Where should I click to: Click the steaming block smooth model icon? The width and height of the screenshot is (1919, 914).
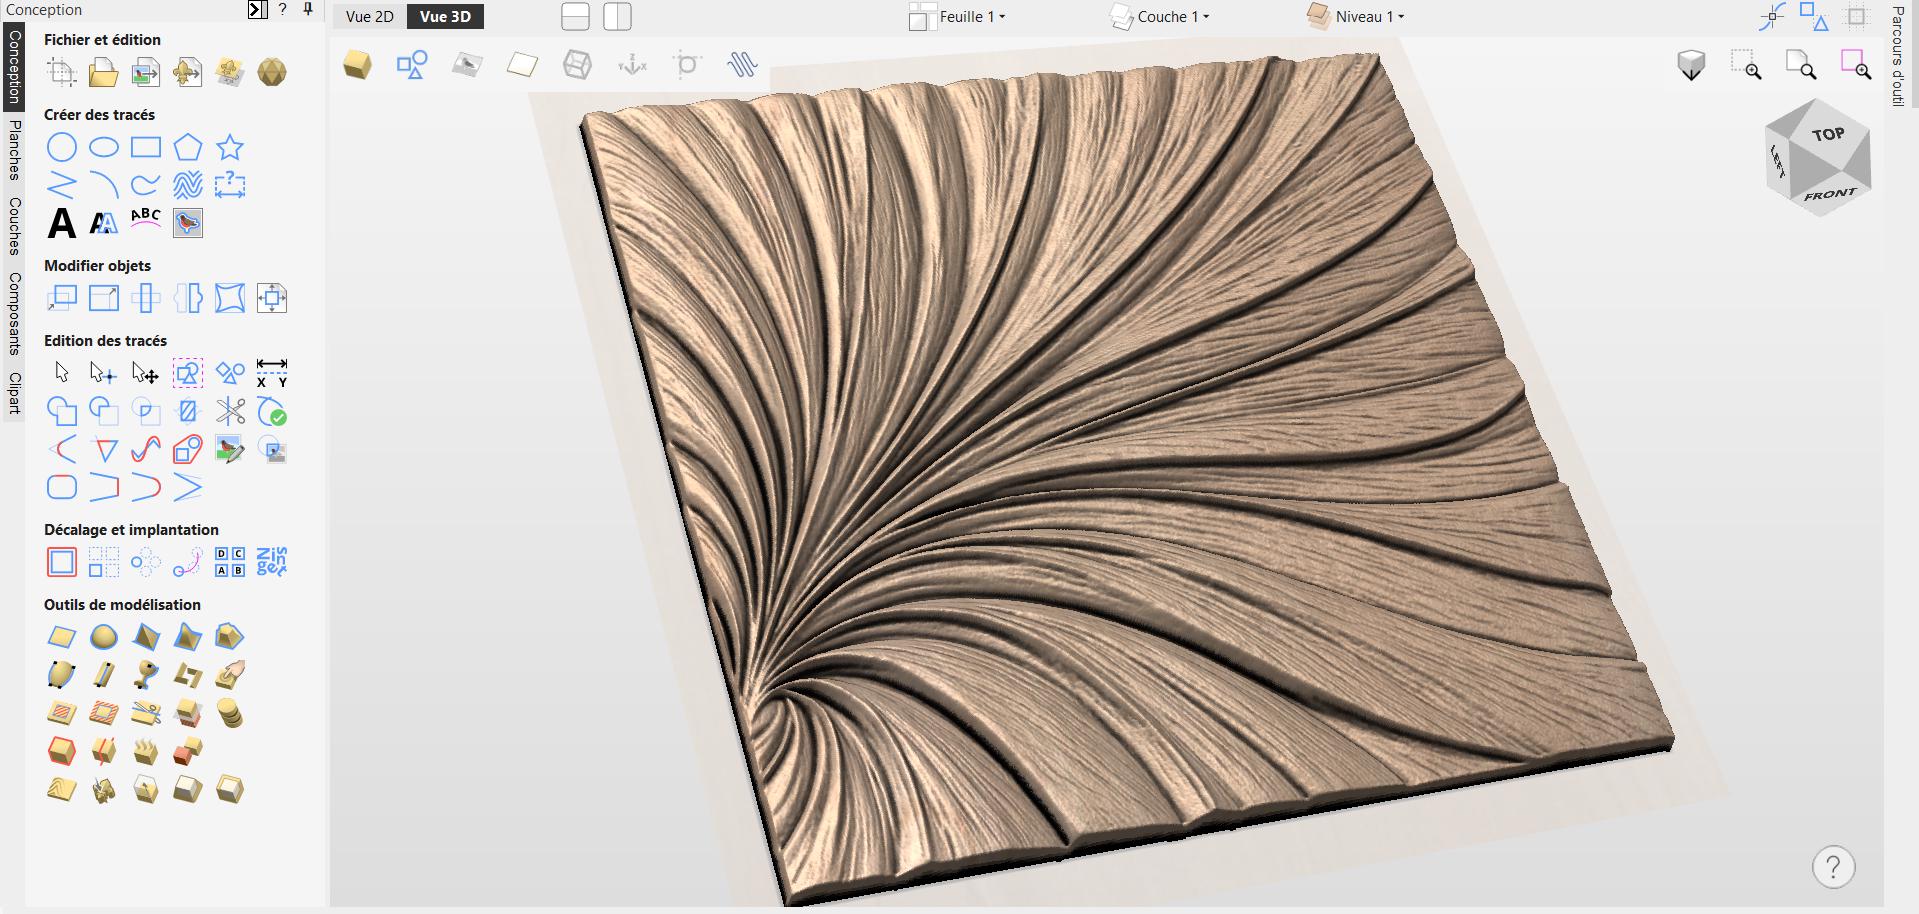146,751
